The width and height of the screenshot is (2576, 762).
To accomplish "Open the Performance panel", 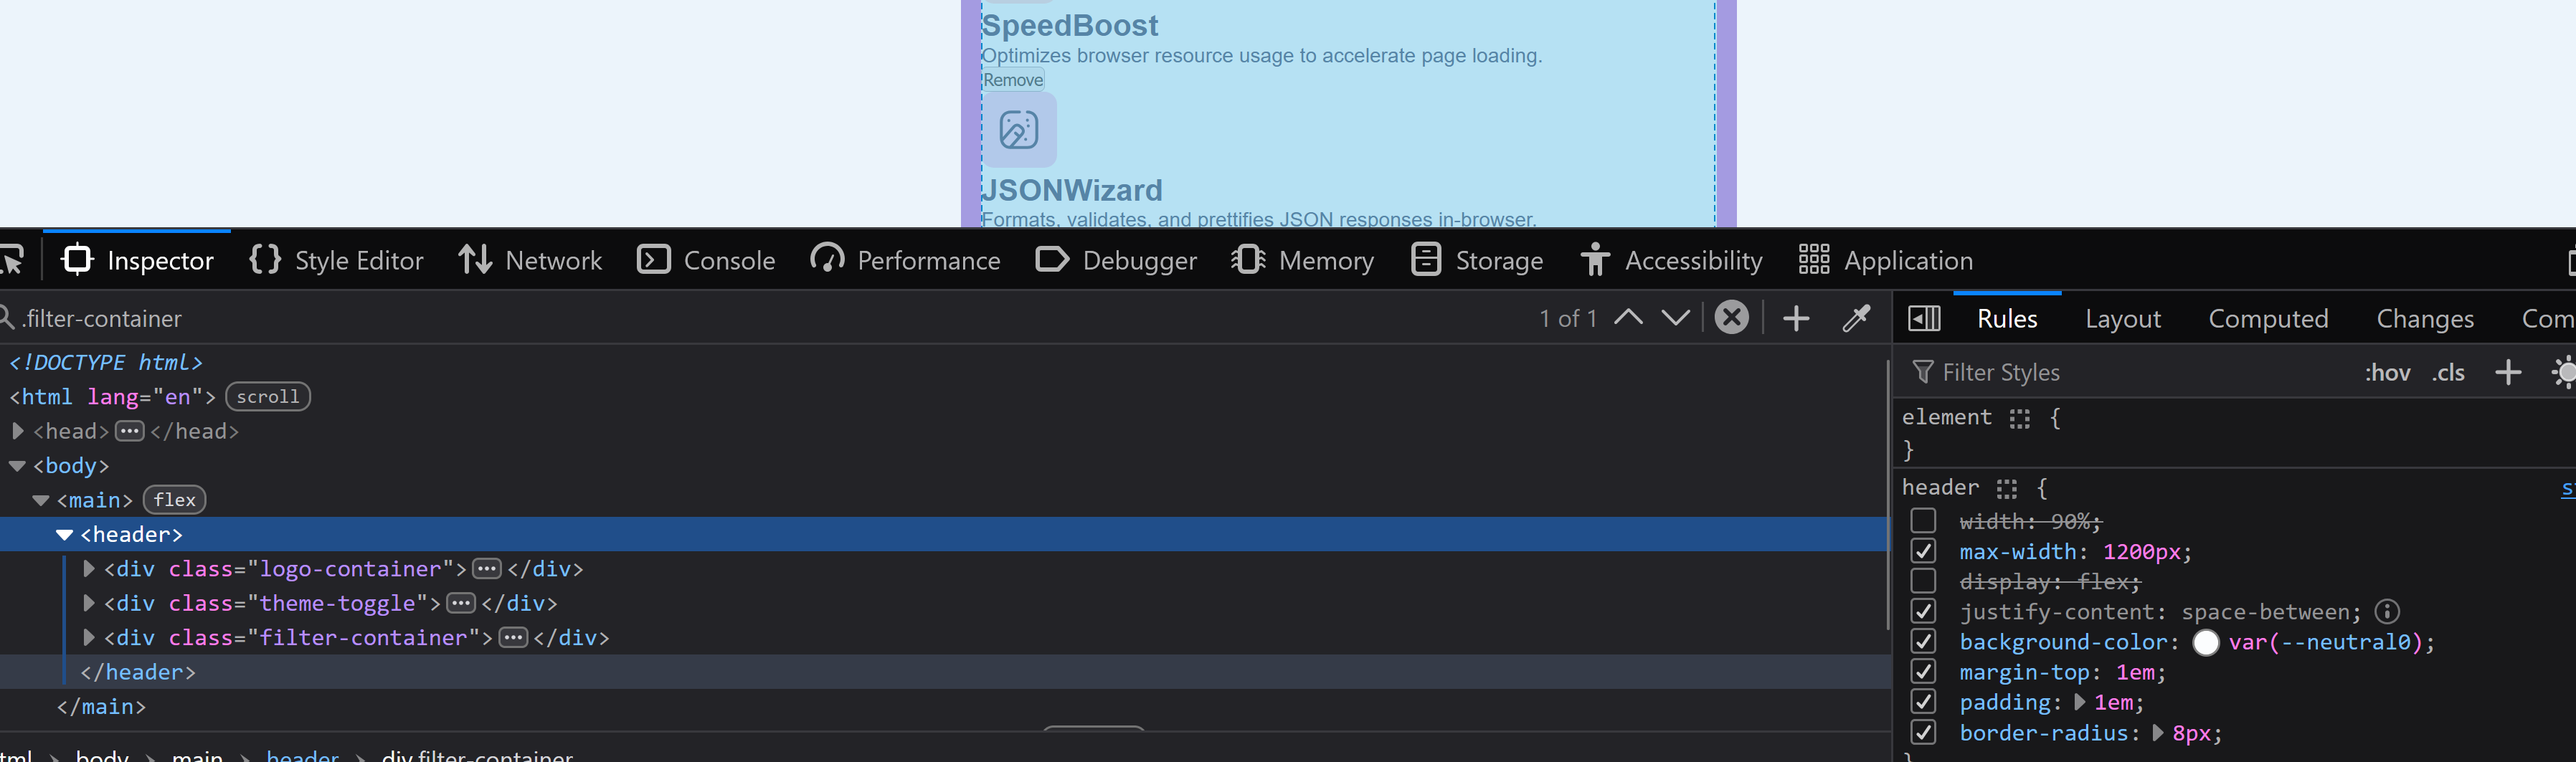I will pos(905,260).
